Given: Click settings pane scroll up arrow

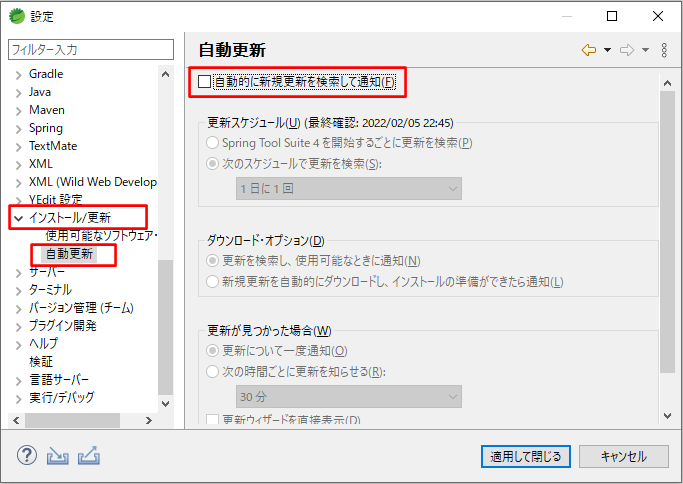Looking at the screenshot, I should coord(667,83).
